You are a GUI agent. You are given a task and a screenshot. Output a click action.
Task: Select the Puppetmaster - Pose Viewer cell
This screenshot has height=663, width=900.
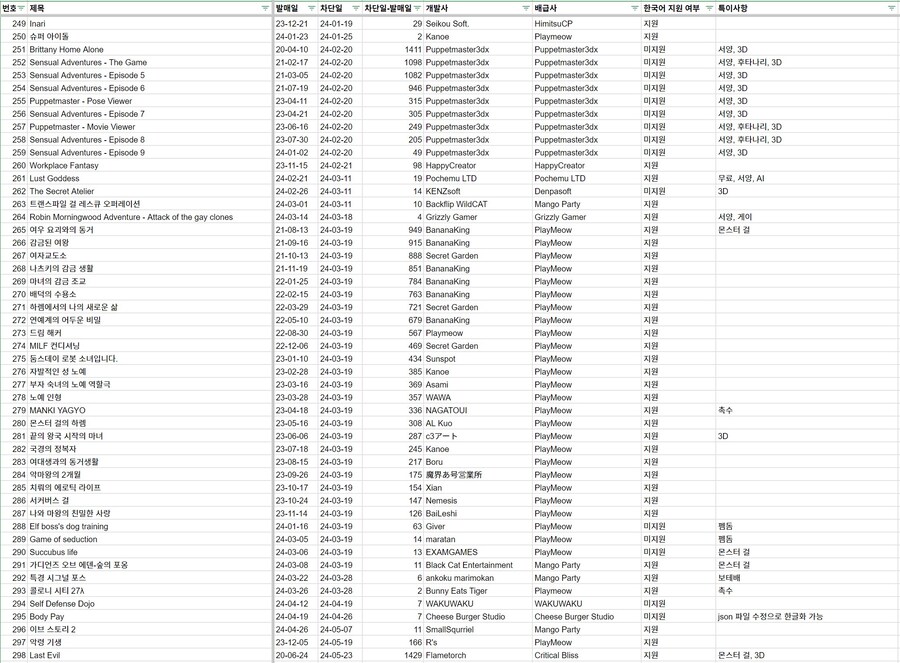point(151,101)
